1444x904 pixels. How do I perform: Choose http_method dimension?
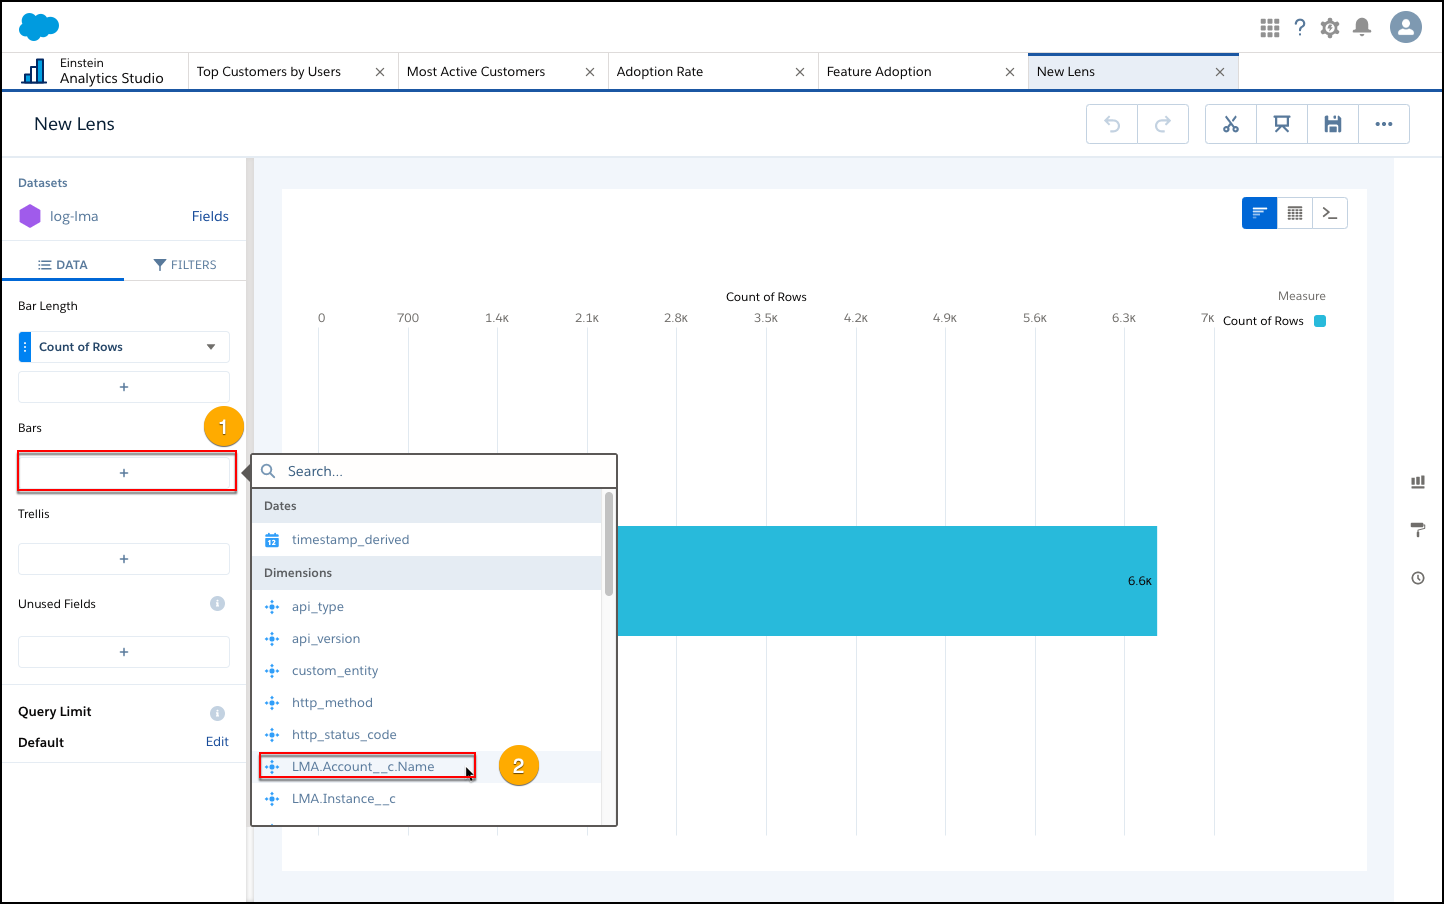(427, 703)
